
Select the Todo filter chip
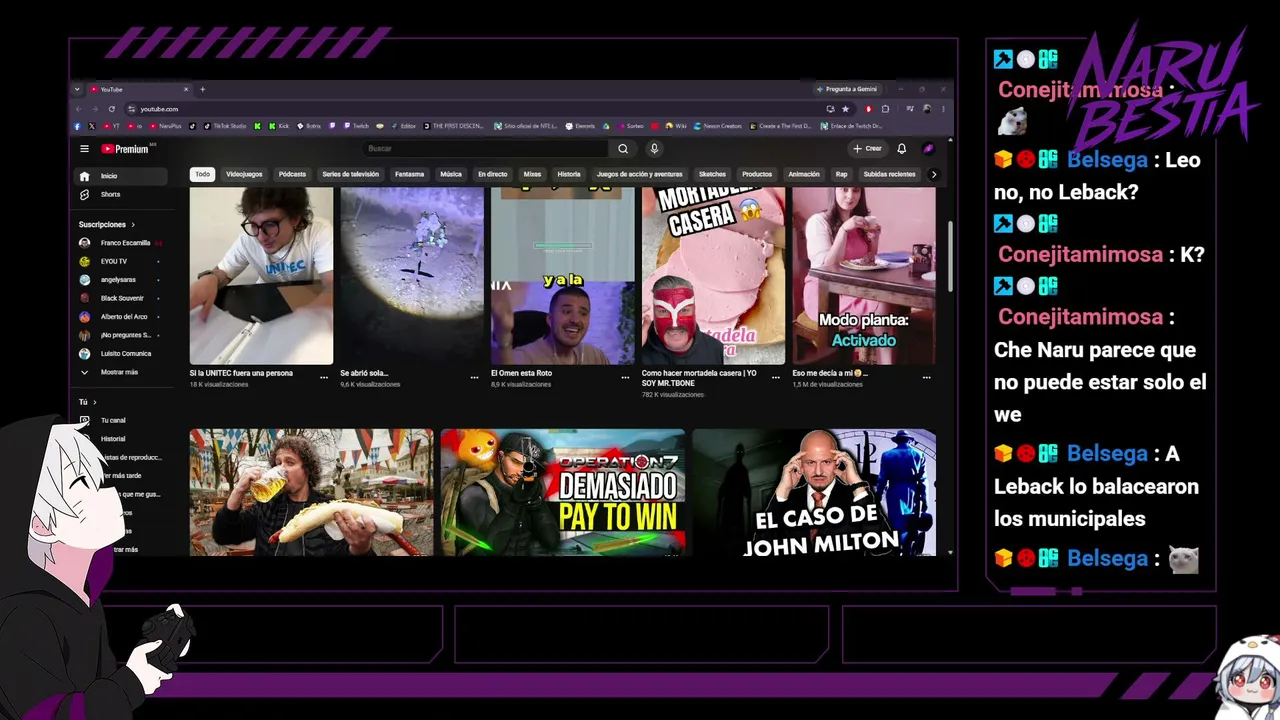click(203, 174)
